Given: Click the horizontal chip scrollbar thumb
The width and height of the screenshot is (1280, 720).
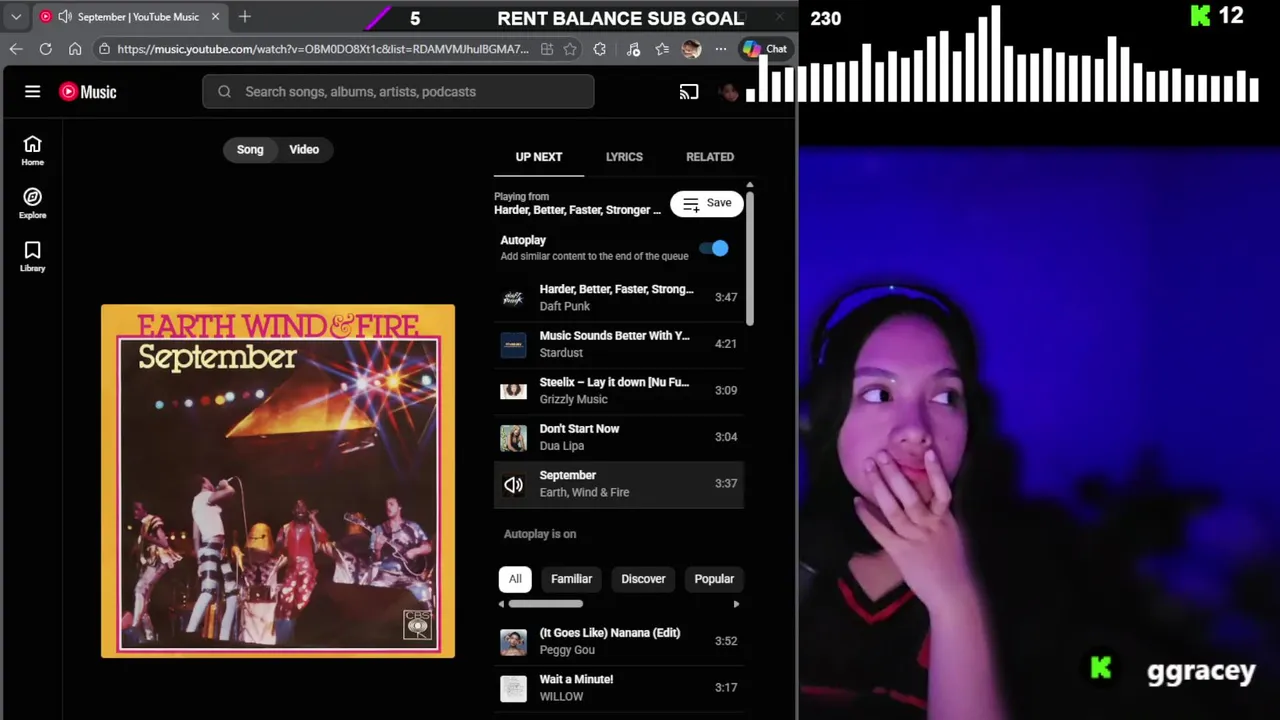Looking at the screenshot, I should point(545,604).
